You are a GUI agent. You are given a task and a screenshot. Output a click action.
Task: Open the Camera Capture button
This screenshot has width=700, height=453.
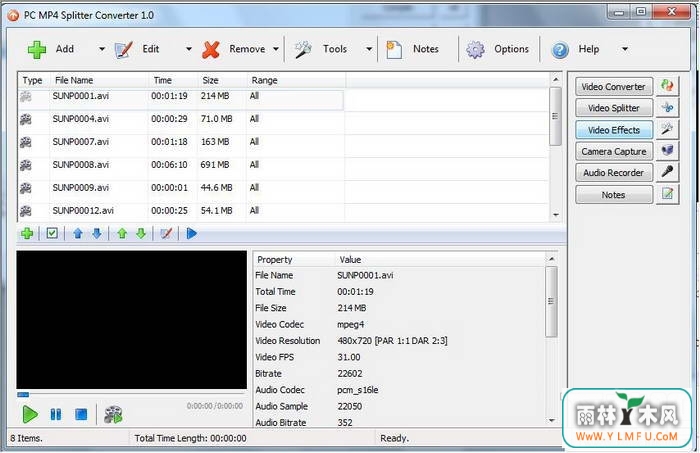pos(614,151)
